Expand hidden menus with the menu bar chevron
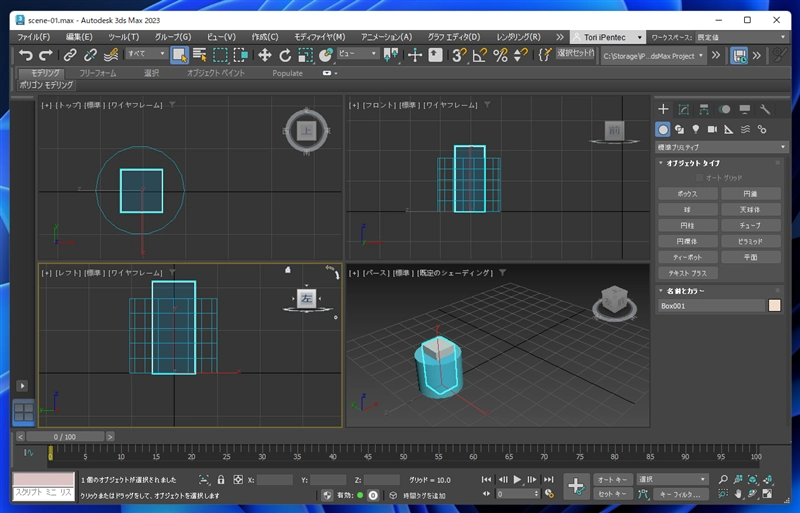Image resolution: width=800 pixels, height=513 pixels. coord(560,37)
